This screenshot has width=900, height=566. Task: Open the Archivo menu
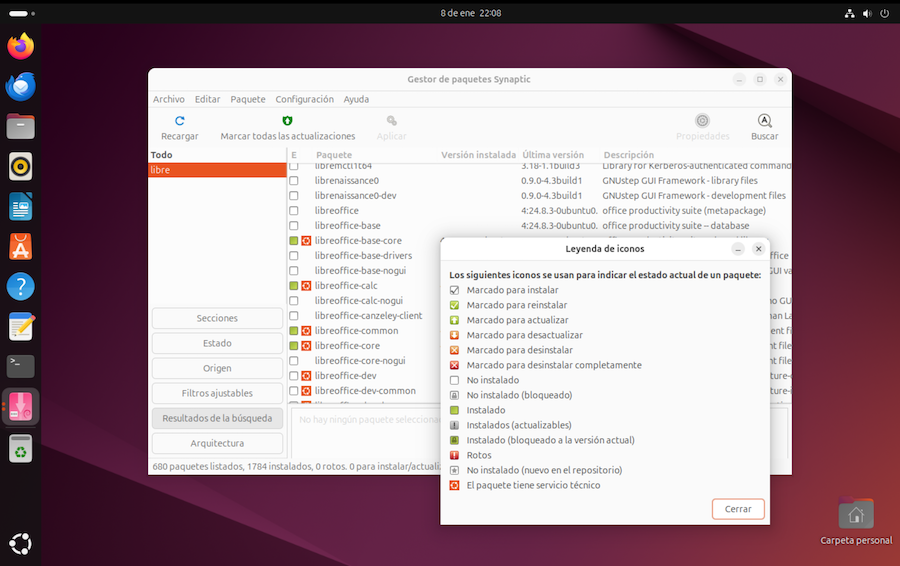coord(168,99)
